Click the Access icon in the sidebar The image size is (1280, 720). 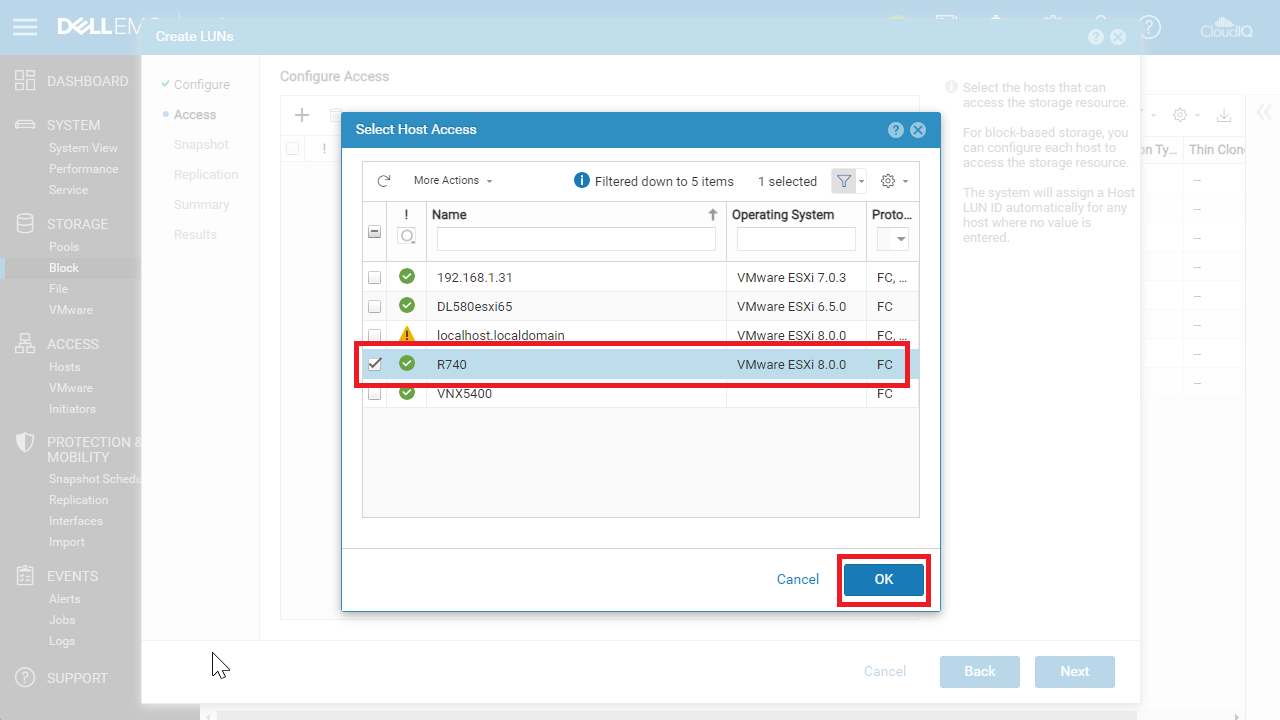(26, 344)
